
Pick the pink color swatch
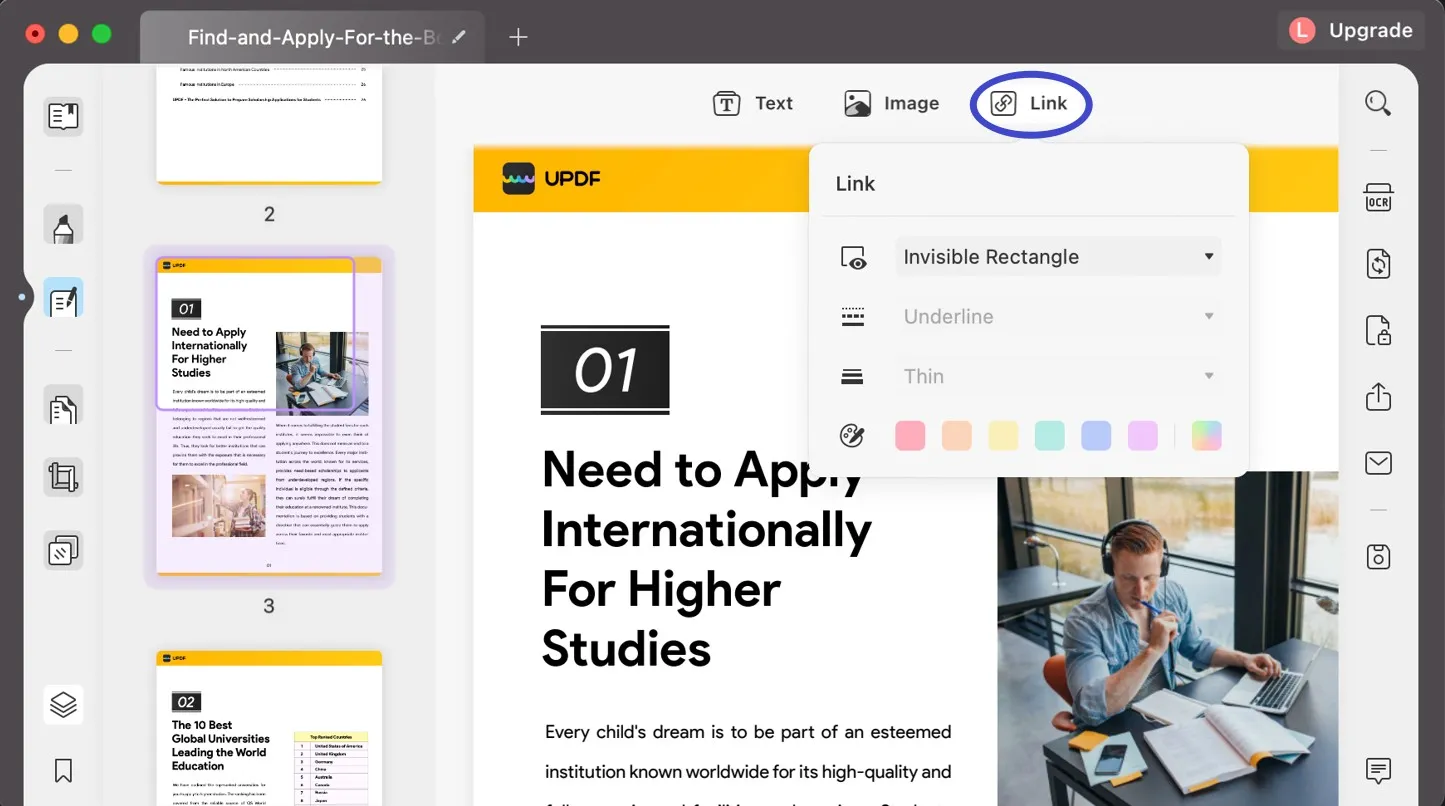coord(910,436)
